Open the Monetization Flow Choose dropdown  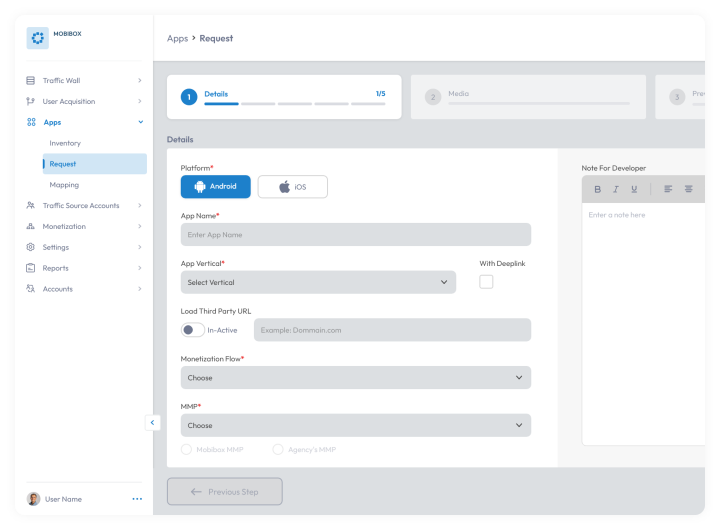coord(356,378)
